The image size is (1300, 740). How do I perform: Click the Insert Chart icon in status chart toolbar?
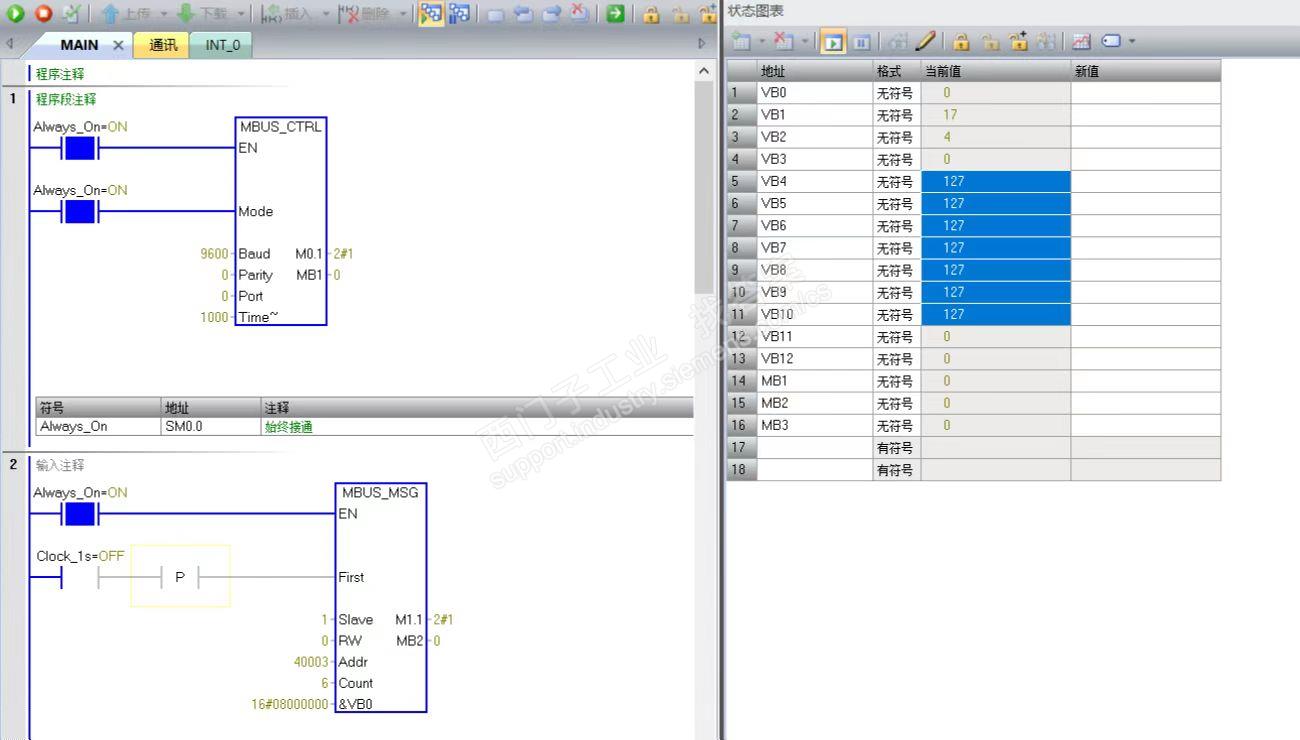click(x=741, y=41)
